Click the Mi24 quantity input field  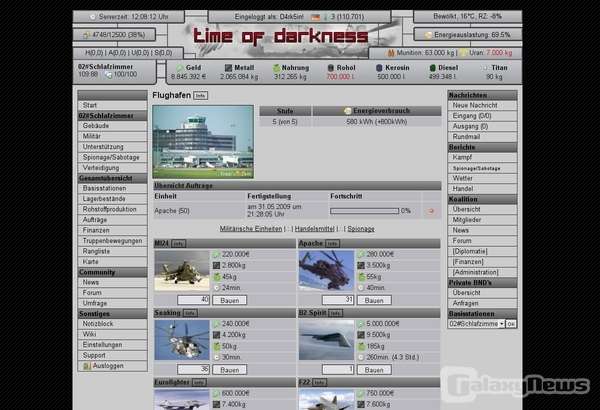pyautogui.click(x=194, y=300)
